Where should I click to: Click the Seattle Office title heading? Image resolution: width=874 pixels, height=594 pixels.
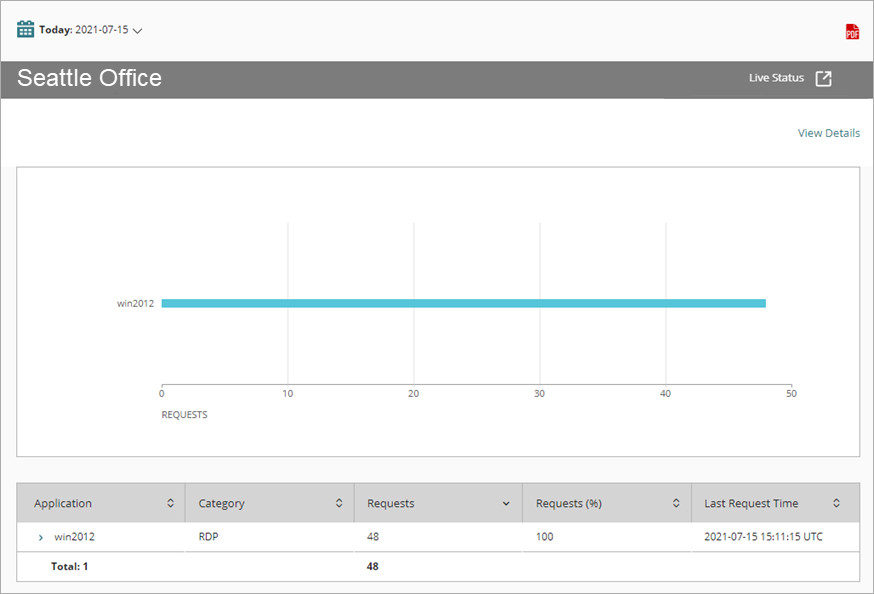click(89, 79)
